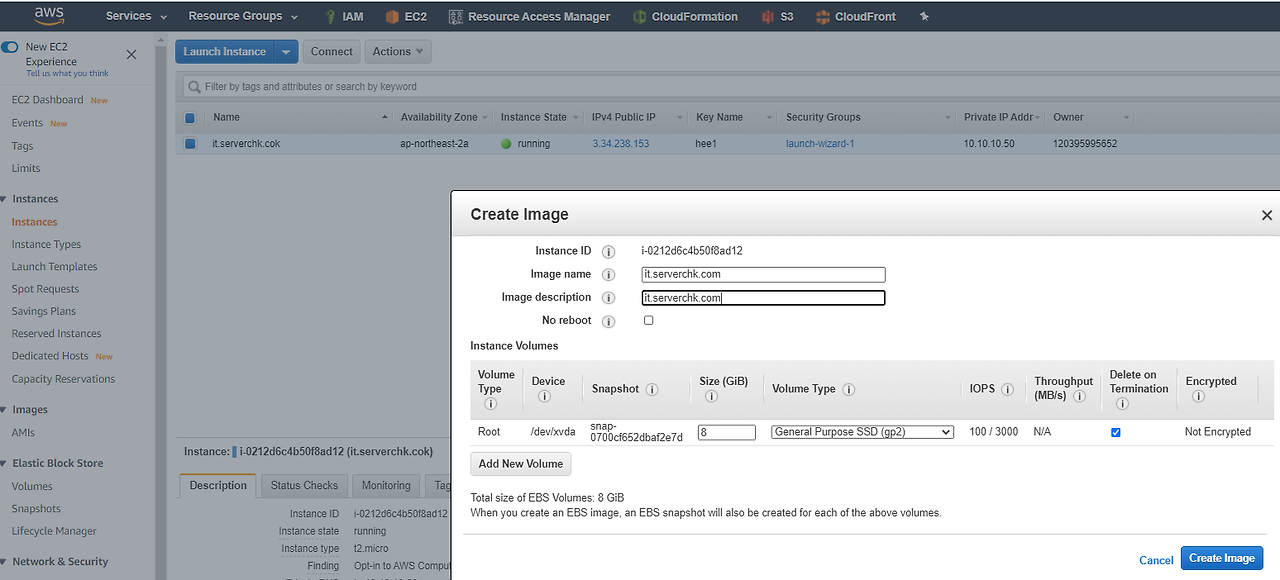Switch to the Status Checks tab
1280x580 pixels.
tap(304, 485)
